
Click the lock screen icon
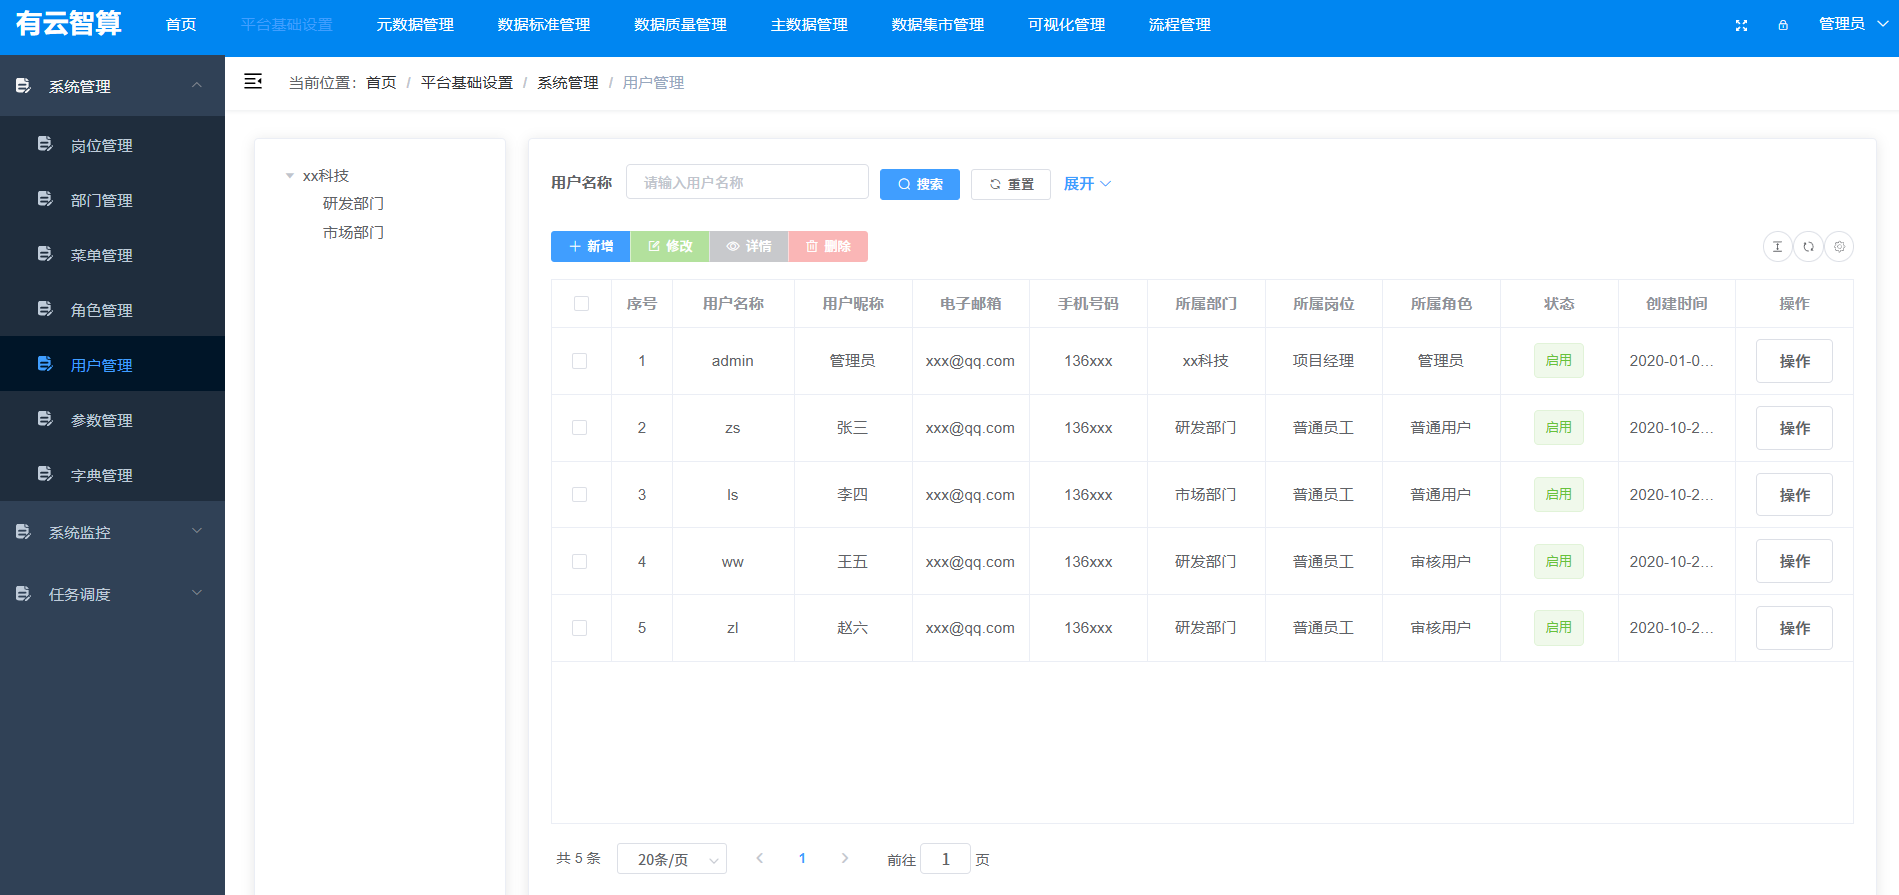point(1783,25)
